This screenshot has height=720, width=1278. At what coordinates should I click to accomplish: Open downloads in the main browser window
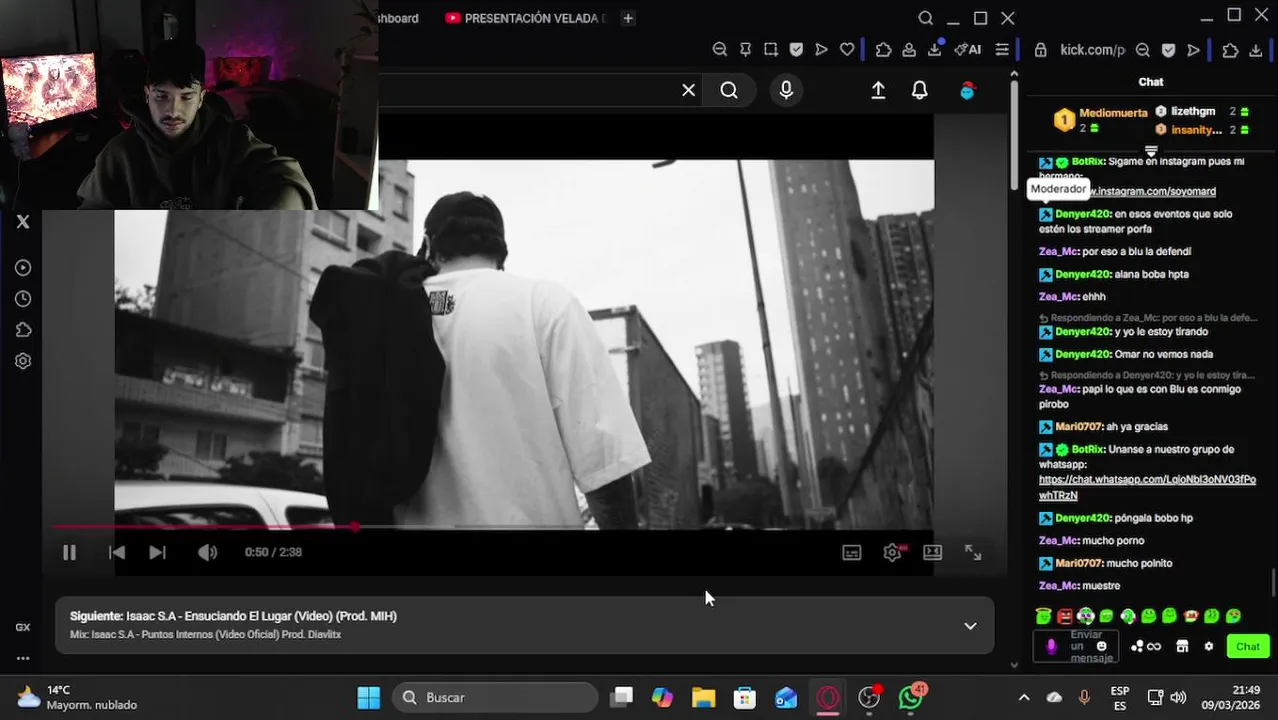click(x=935, y=50)
